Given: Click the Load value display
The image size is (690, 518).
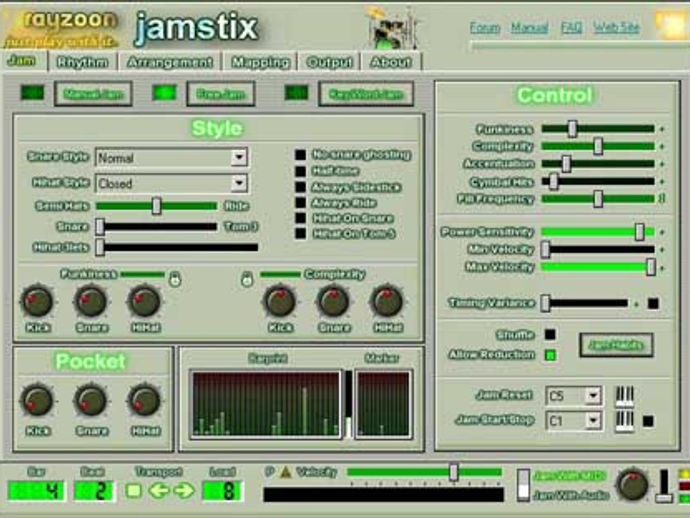Looking at the screenshot, I should coord(223,491).
